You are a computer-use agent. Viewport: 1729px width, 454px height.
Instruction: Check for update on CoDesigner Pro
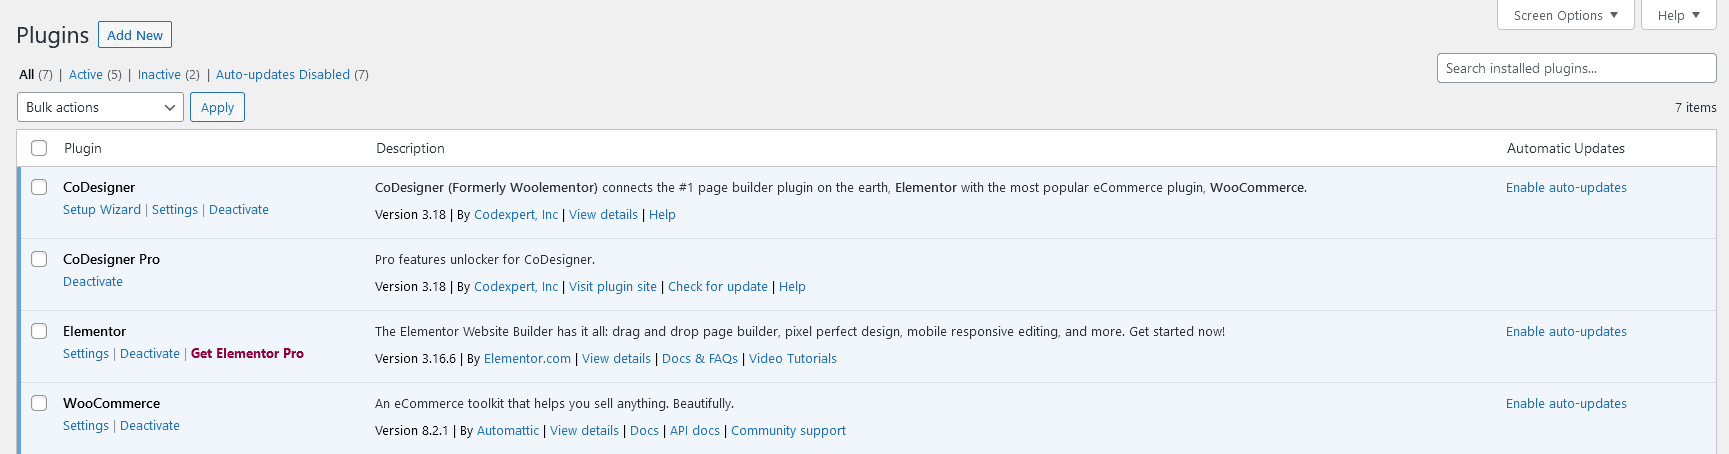717,287
